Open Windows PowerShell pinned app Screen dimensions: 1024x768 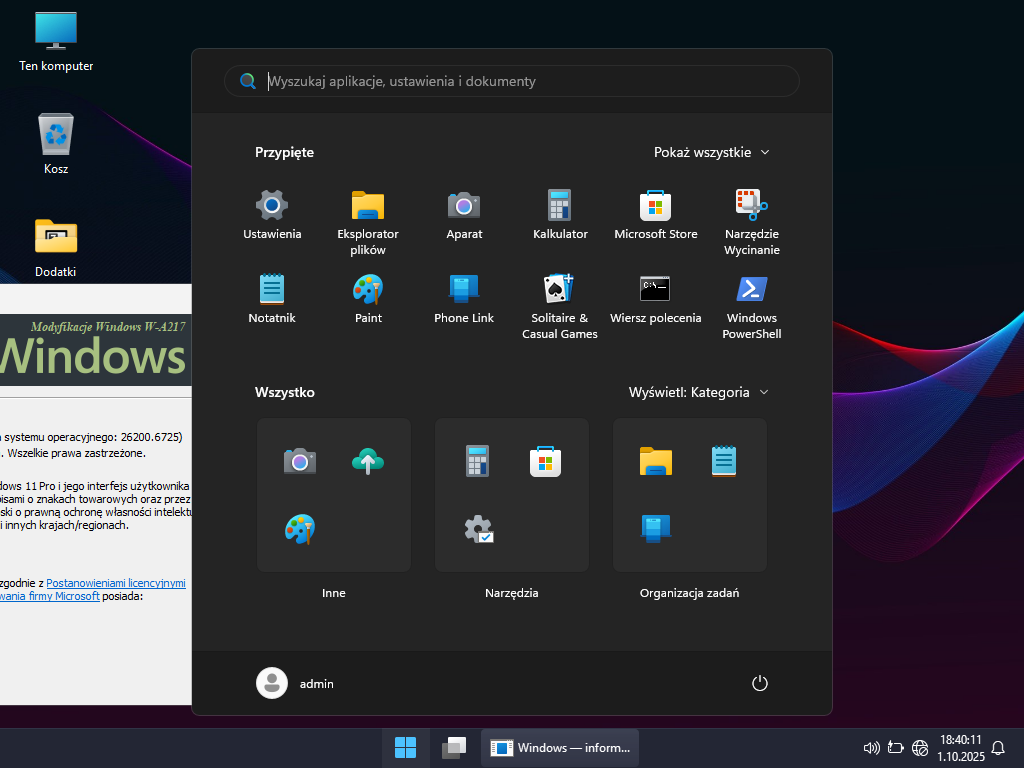tap(751, 289)
